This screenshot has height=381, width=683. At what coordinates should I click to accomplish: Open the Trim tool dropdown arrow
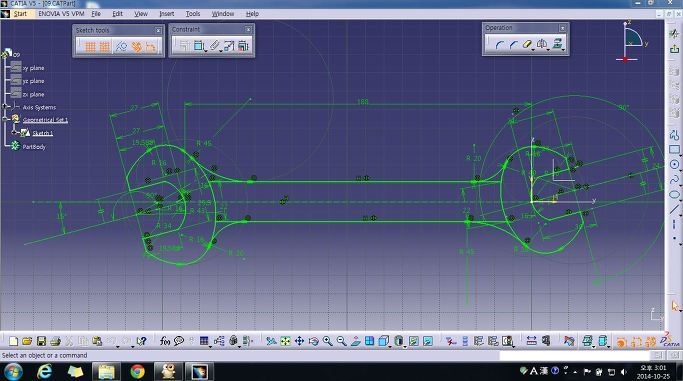point(534,50)
